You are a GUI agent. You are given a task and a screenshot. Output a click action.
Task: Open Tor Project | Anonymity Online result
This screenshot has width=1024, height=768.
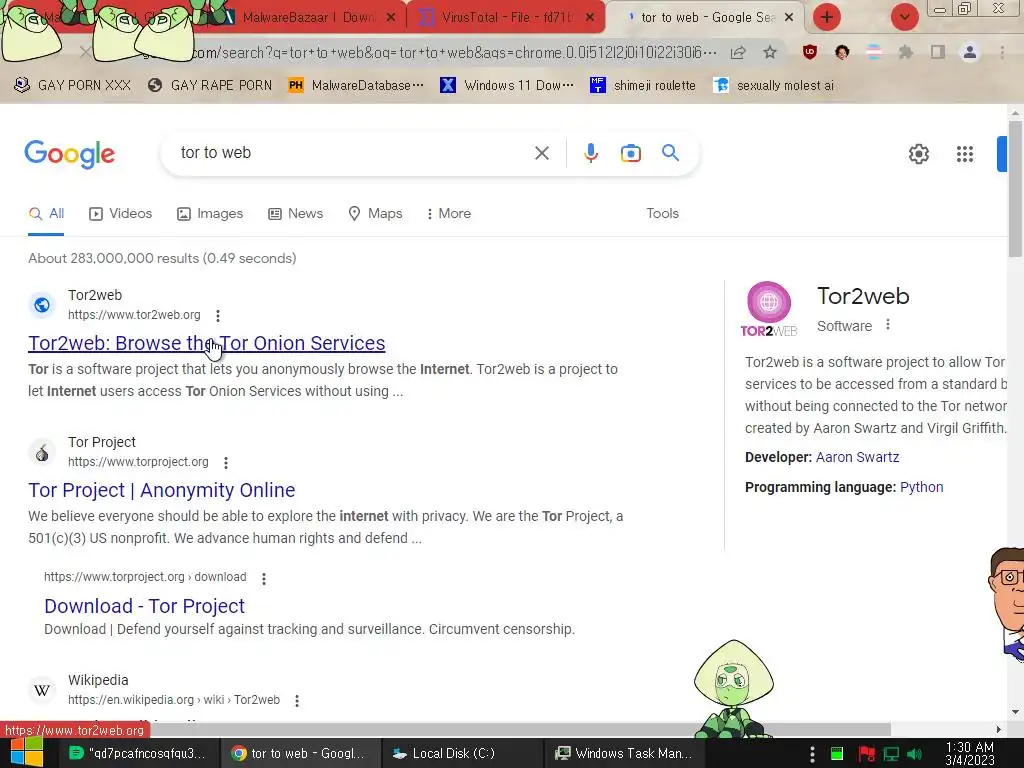[x=161, y=490]
